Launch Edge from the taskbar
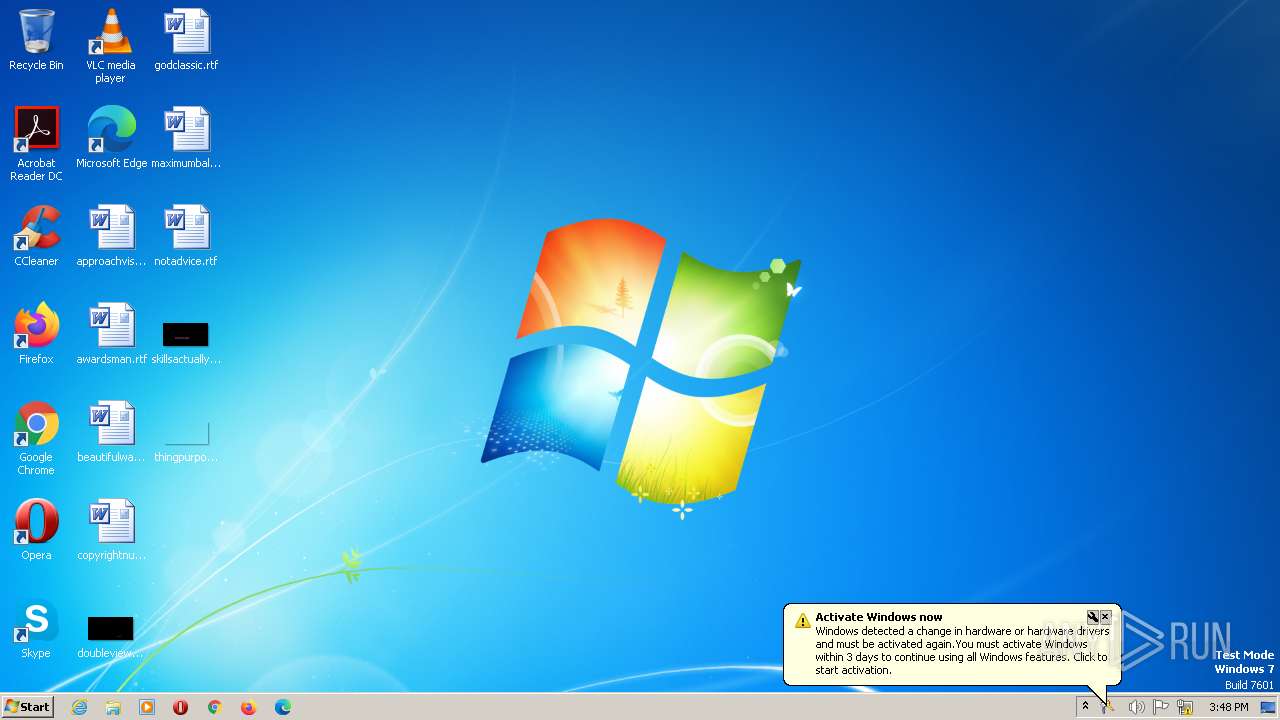Viewport: 1280px width, 720px height. pos(283,707)
